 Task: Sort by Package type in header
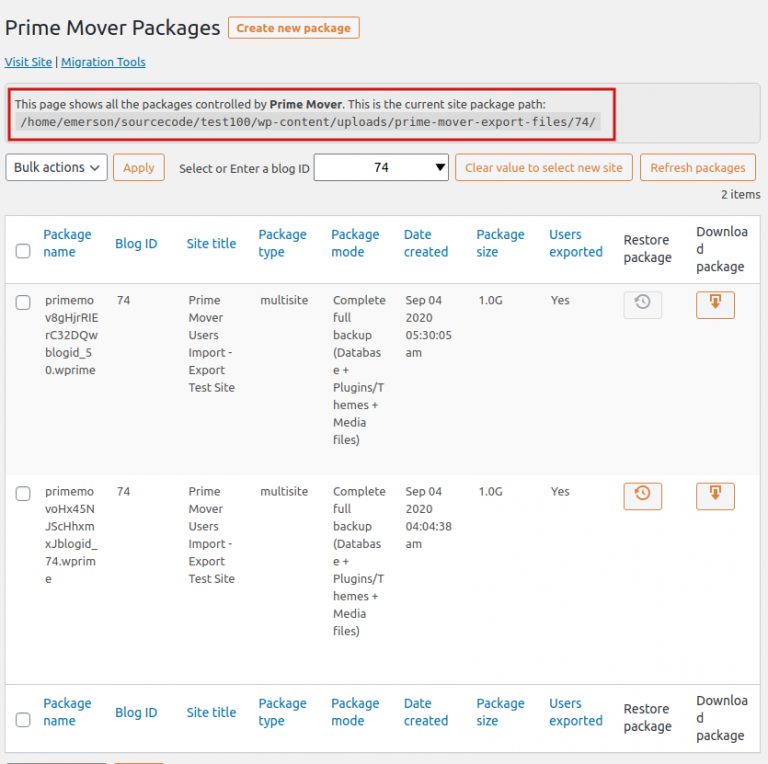pyautogui.click(x=283, y=243)
